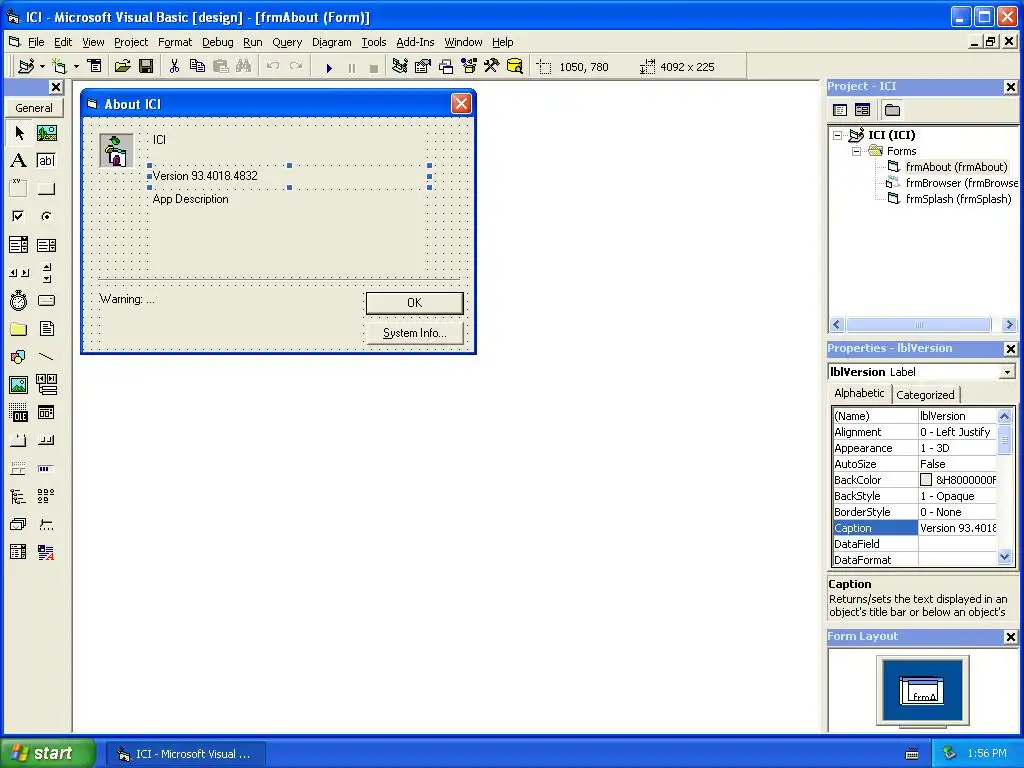Image resolution: width=1024 pixels, height=768 pixels.
Task: Open the Add Form dropdown arrow
Action: (x=76, y=66)
